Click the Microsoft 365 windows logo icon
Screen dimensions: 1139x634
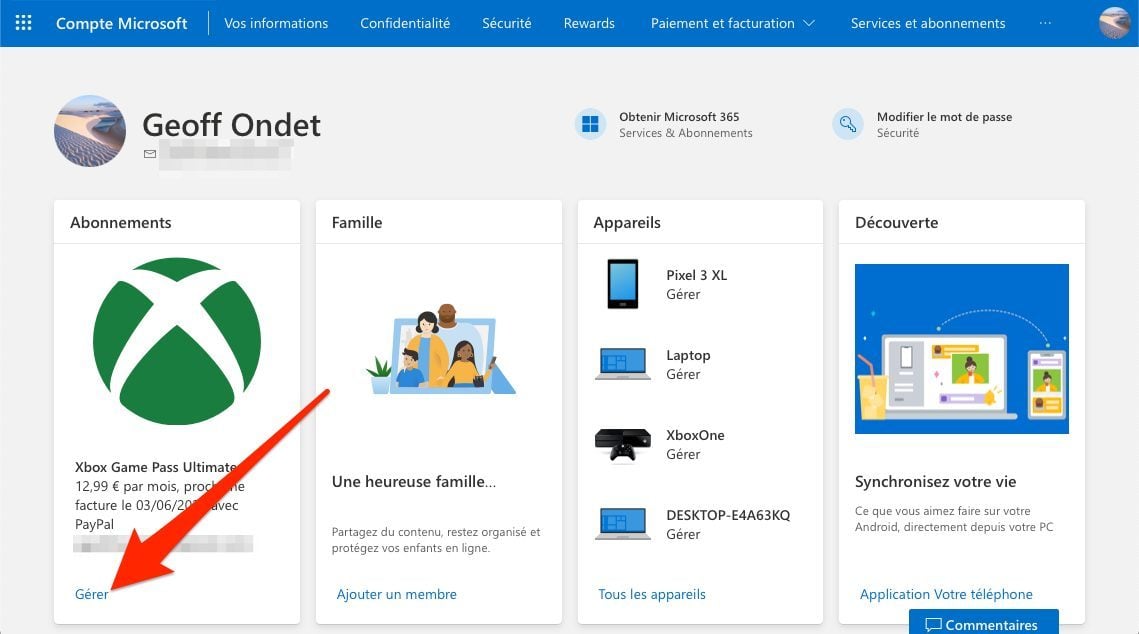(x=591, y=124)
